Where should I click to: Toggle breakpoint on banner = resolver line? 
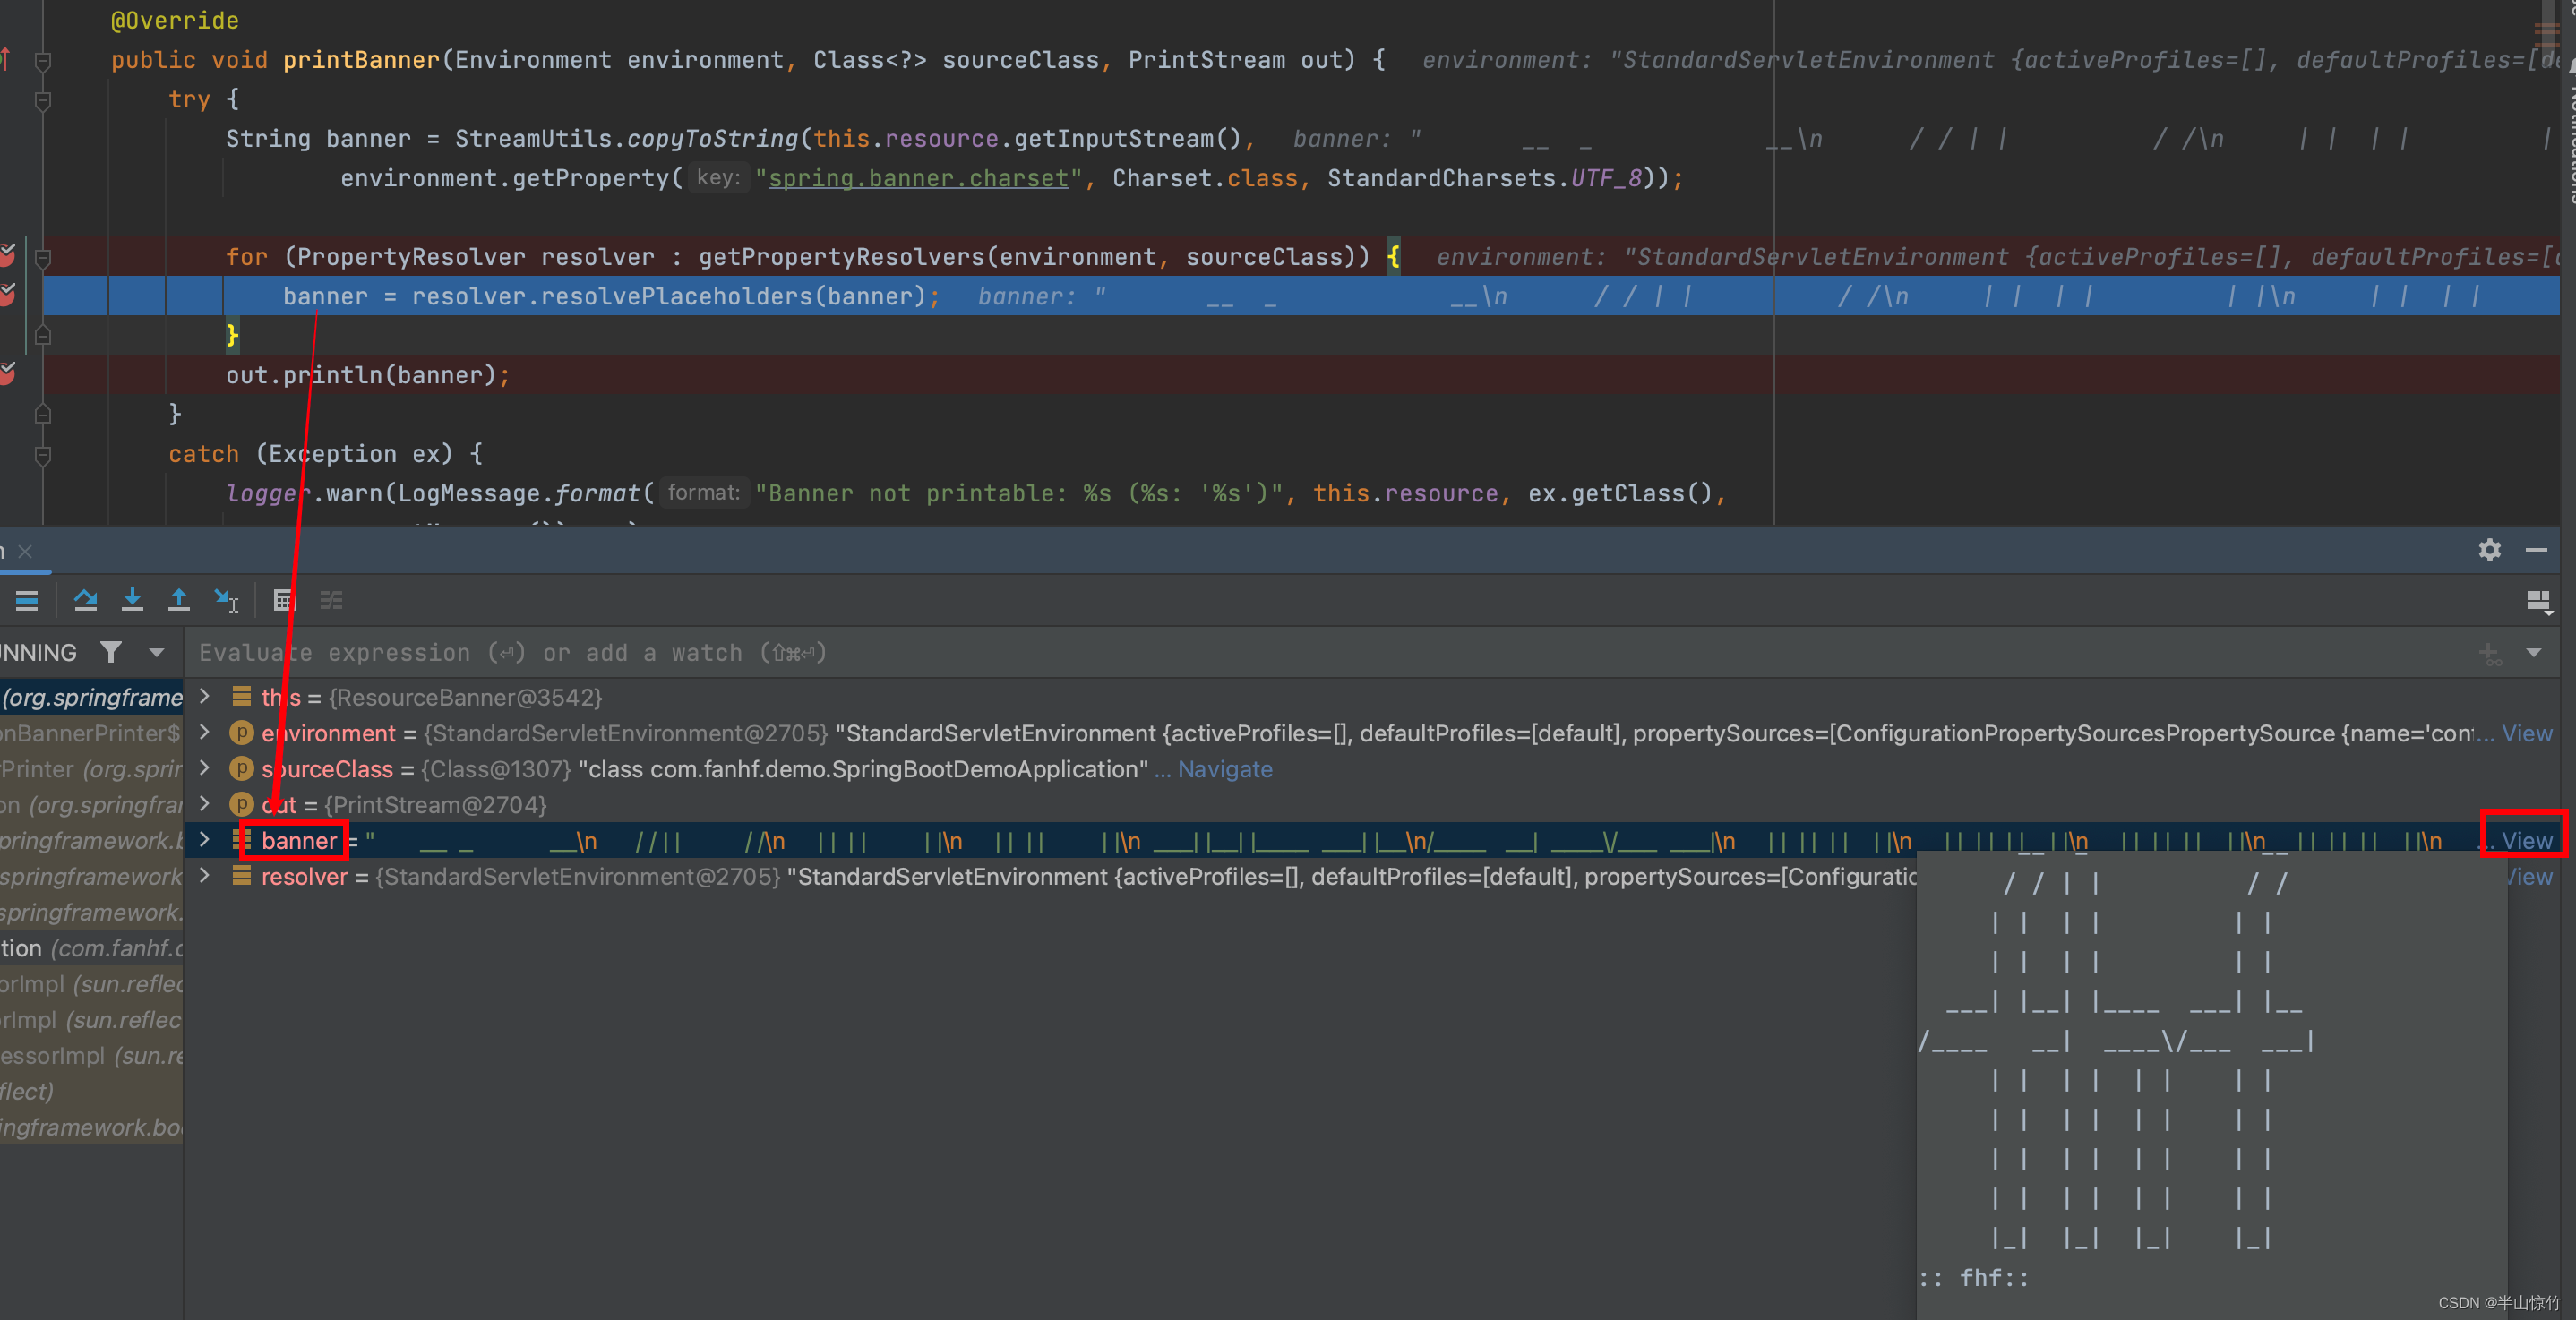8,294
